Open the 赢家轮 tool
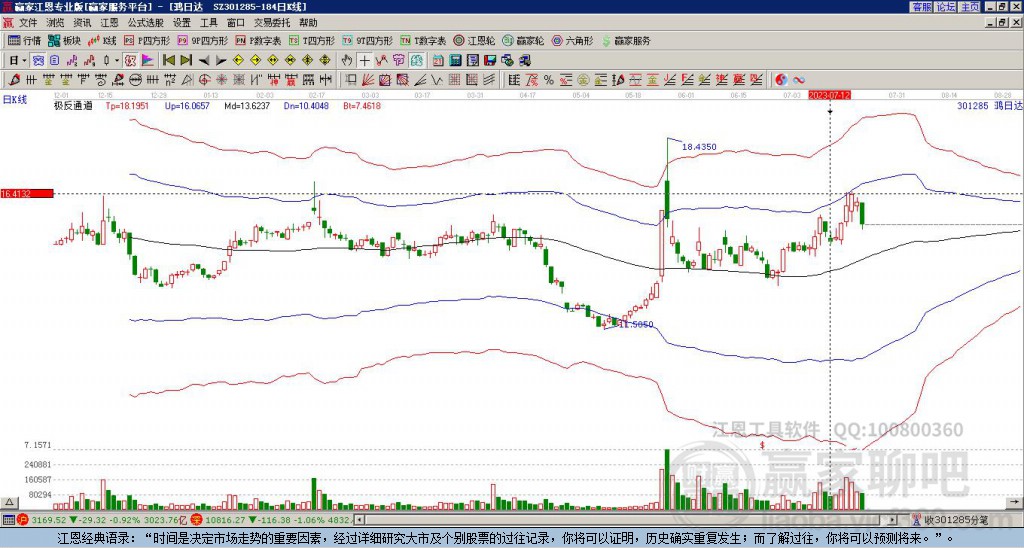The width and height of the screenshot is (1024, 548). tap(523, 40)
